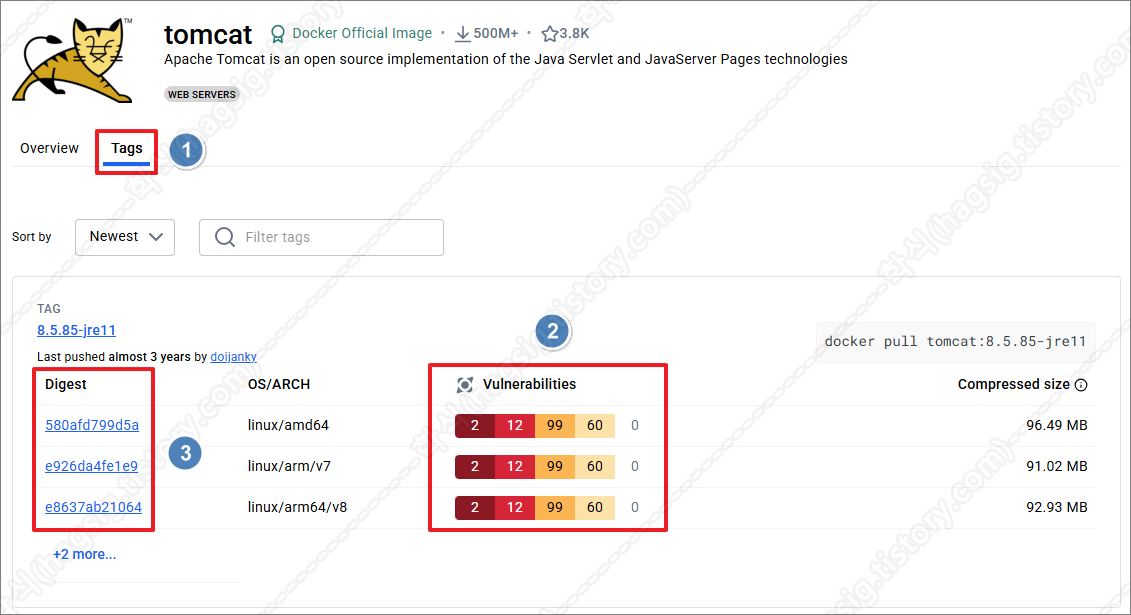Click the search magnifier in Filter tags
The height and width of the screenshot is (615, 1131).
[x=225, y=237]
